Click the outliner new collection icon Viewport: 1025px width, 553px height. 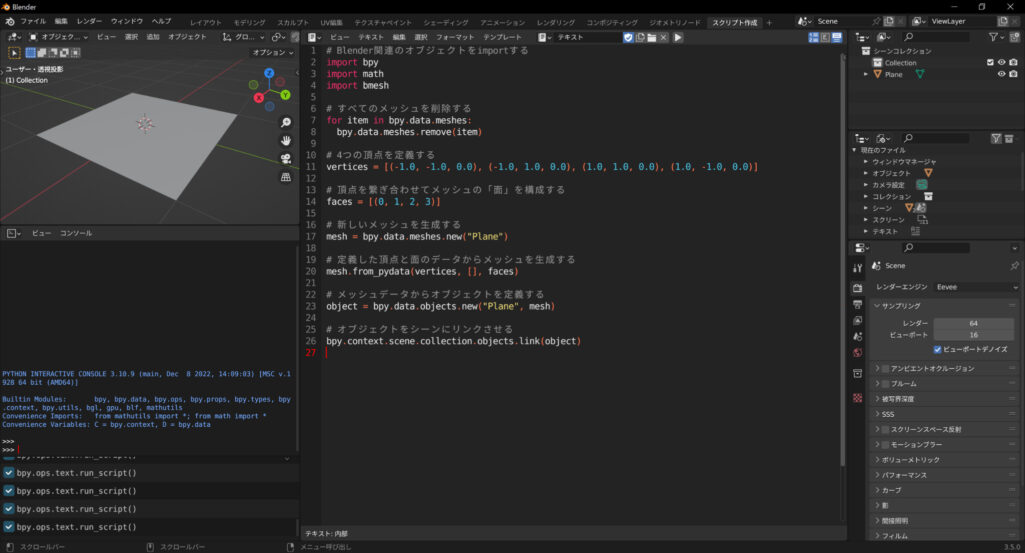[1015, 37]
